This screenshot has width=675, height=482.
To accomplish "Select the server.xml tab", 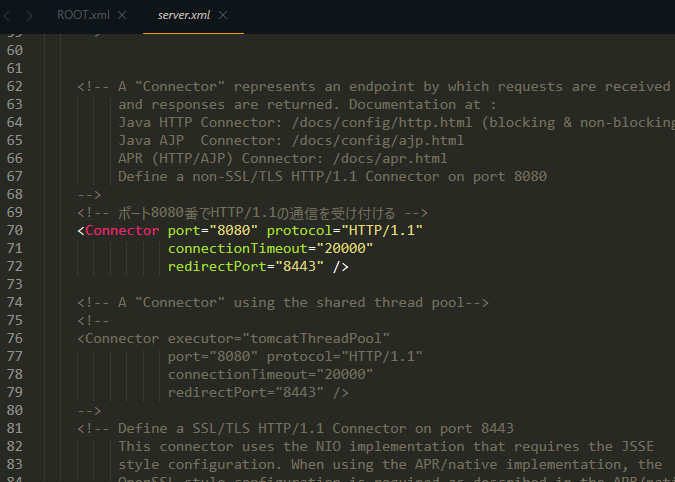I will 184,15.
